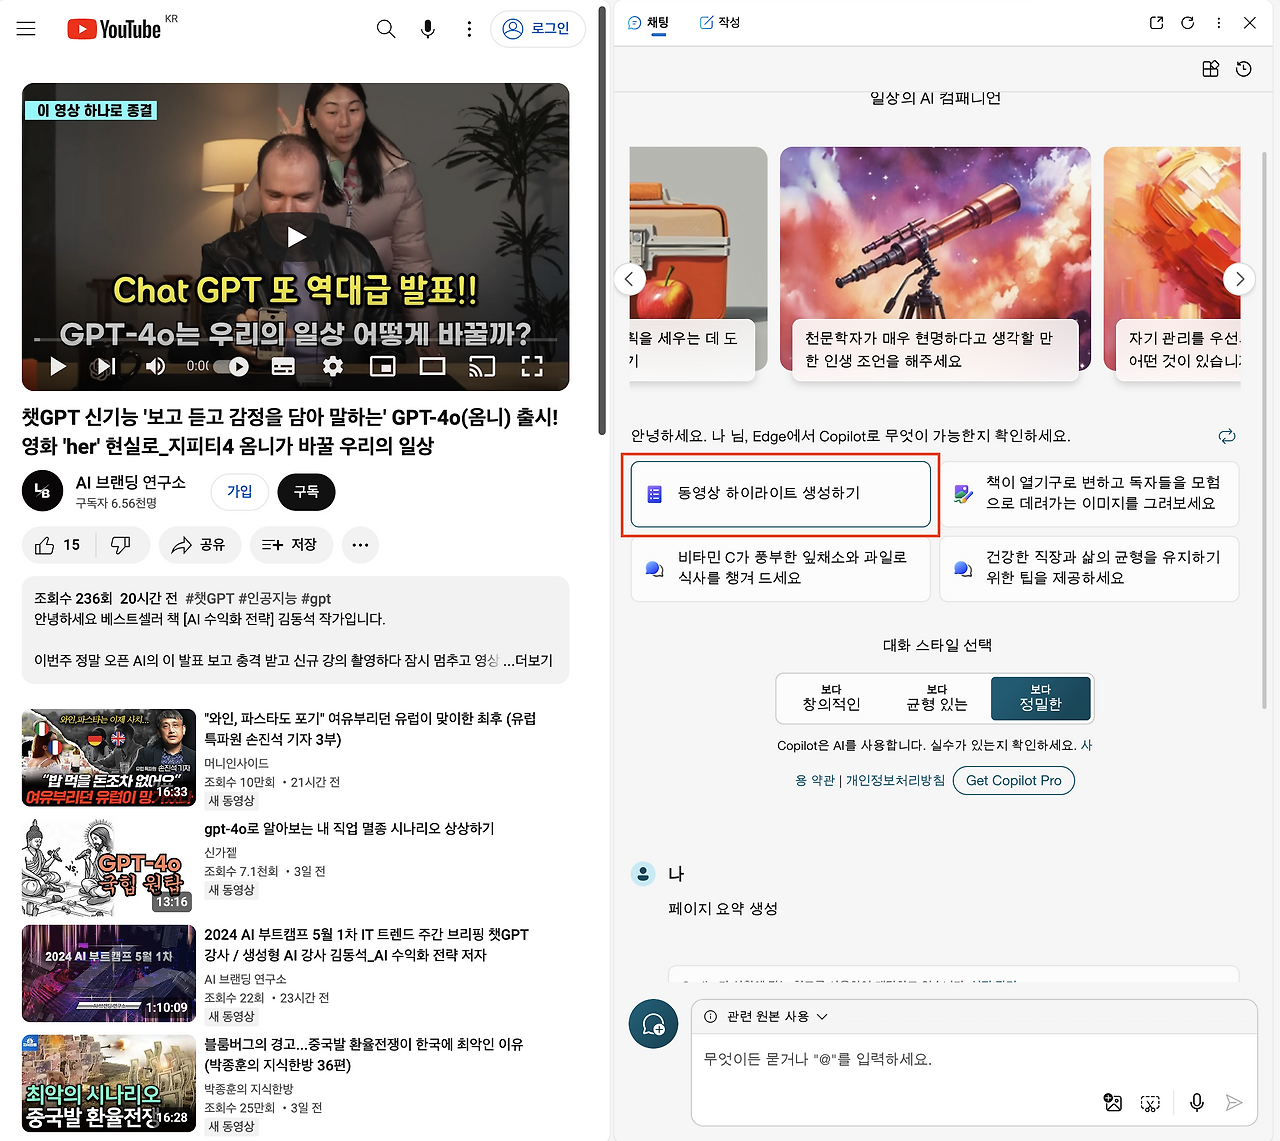
Task: Select the 정밀한 conversation style
Action: pos(1041,698)
